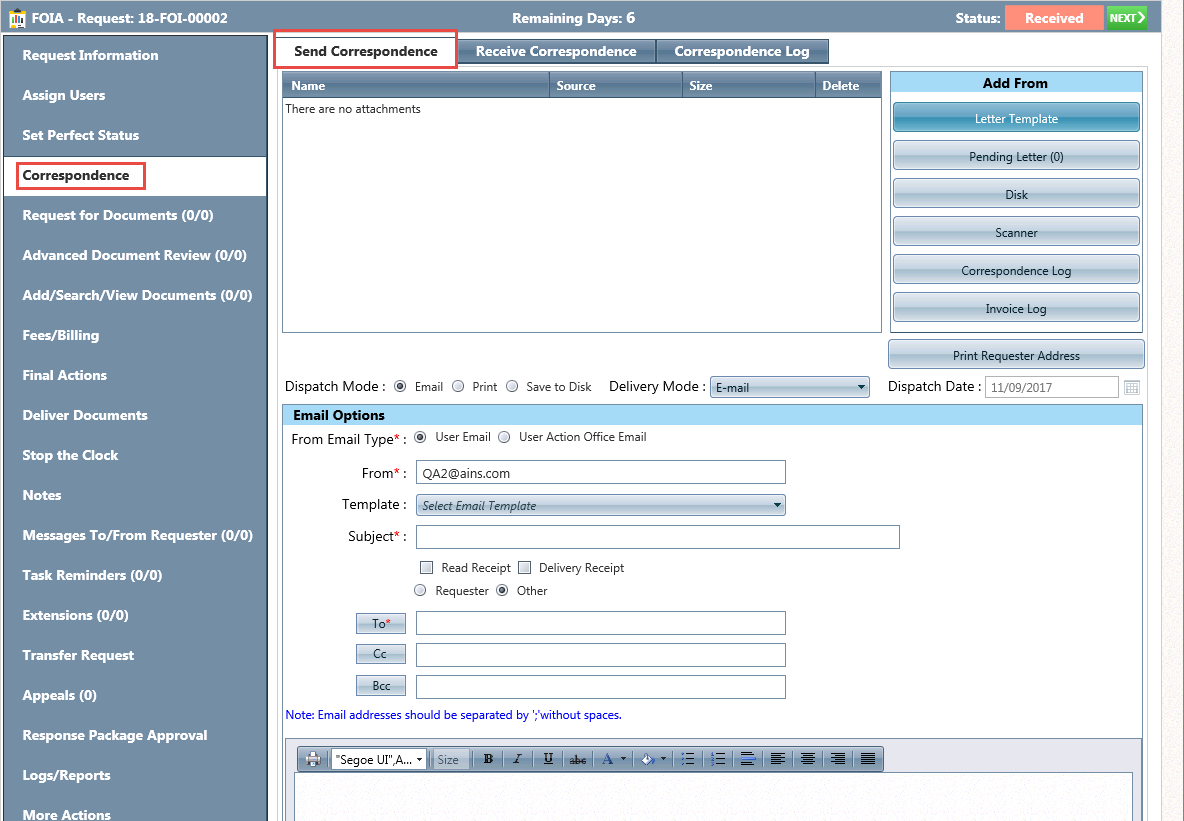Enable the Read Receipt checkbox
Screen dimensions: 1184x821
(427, 568)
